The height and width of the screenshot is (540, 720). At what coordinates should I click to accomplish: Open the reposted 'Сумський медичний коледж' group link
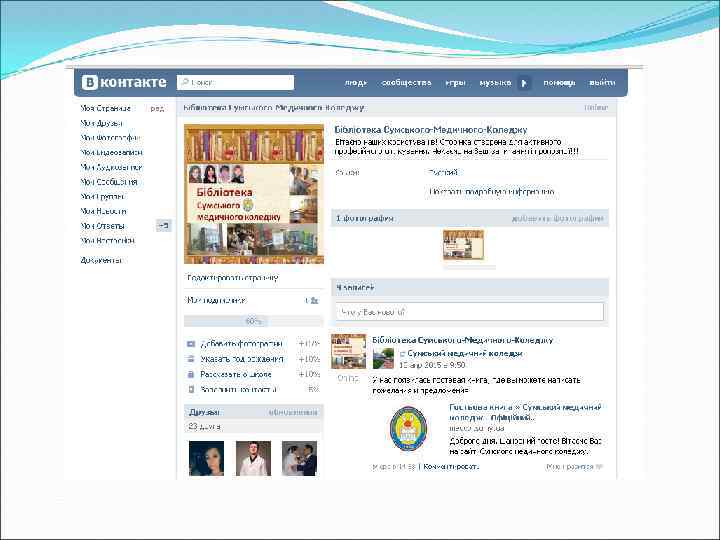tap(465, 354)
